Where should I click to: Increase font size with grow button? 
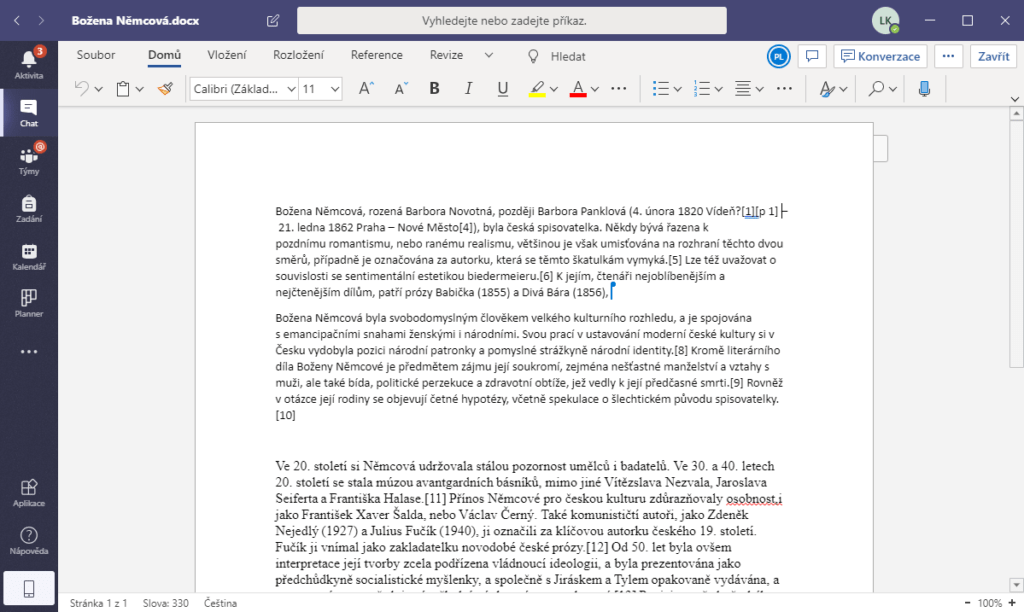(366, 89)
